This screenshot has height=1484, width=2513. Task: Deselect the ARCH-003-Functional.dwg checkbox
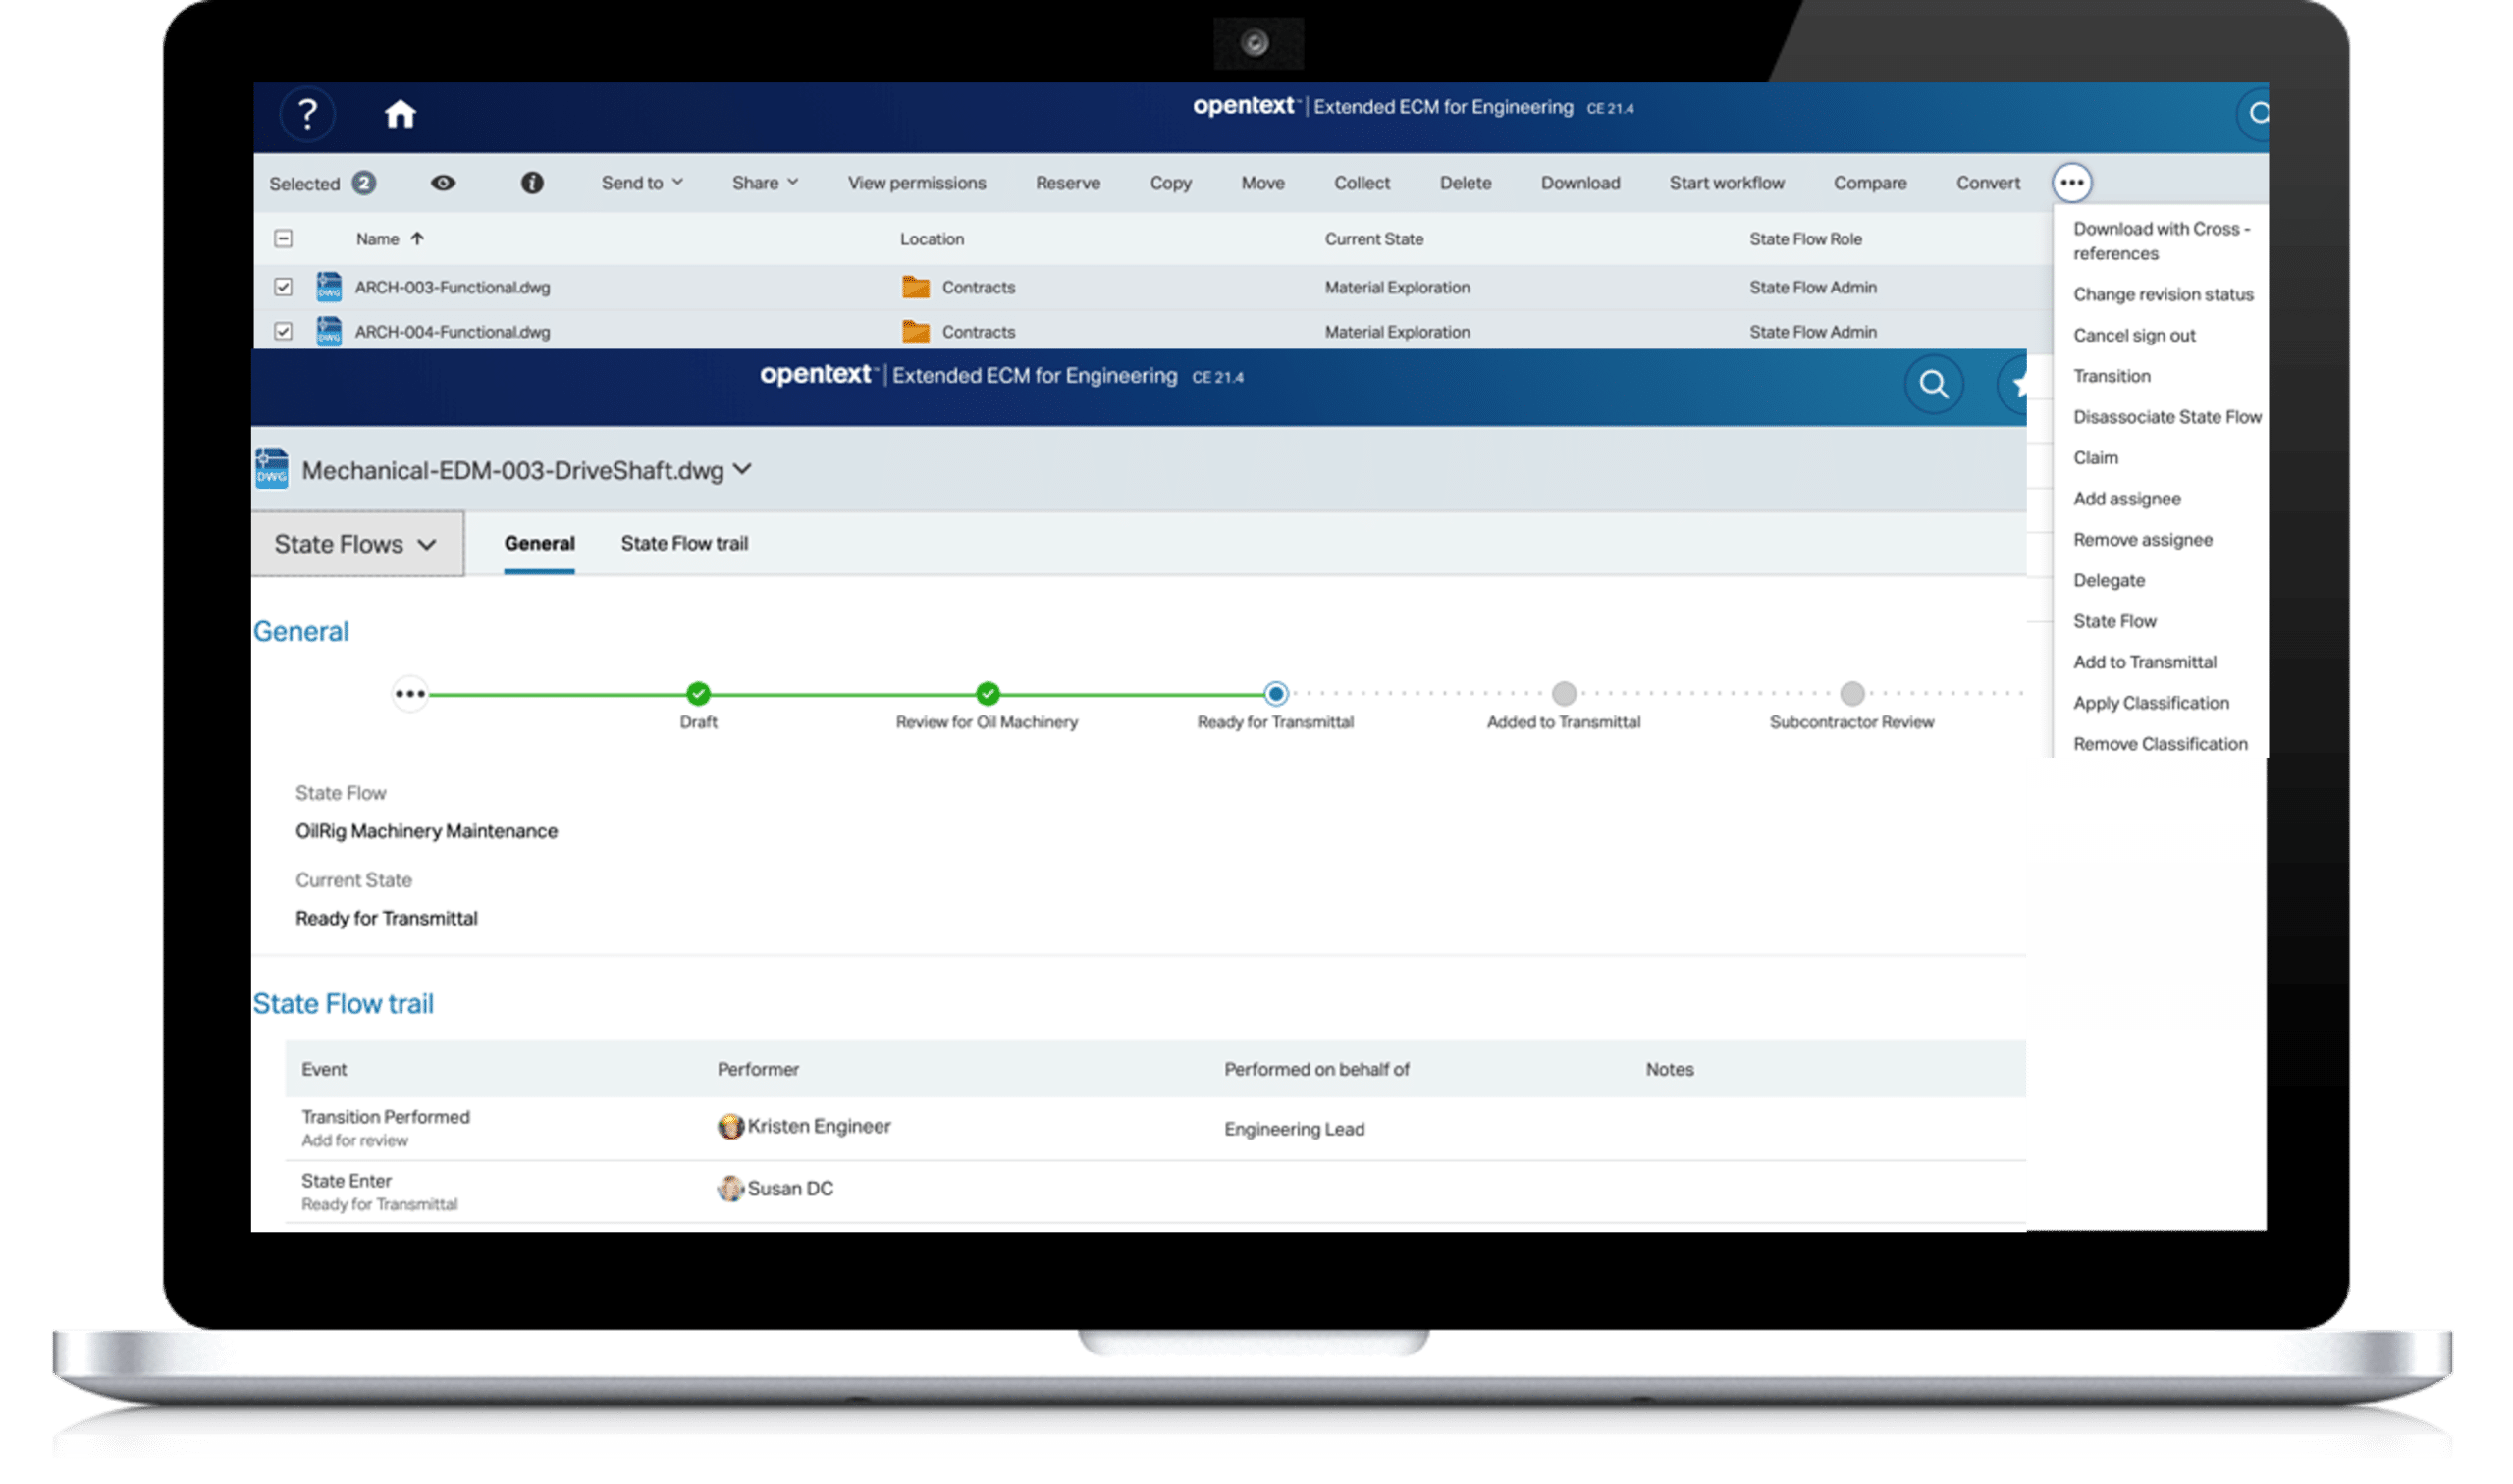point(283,287)
